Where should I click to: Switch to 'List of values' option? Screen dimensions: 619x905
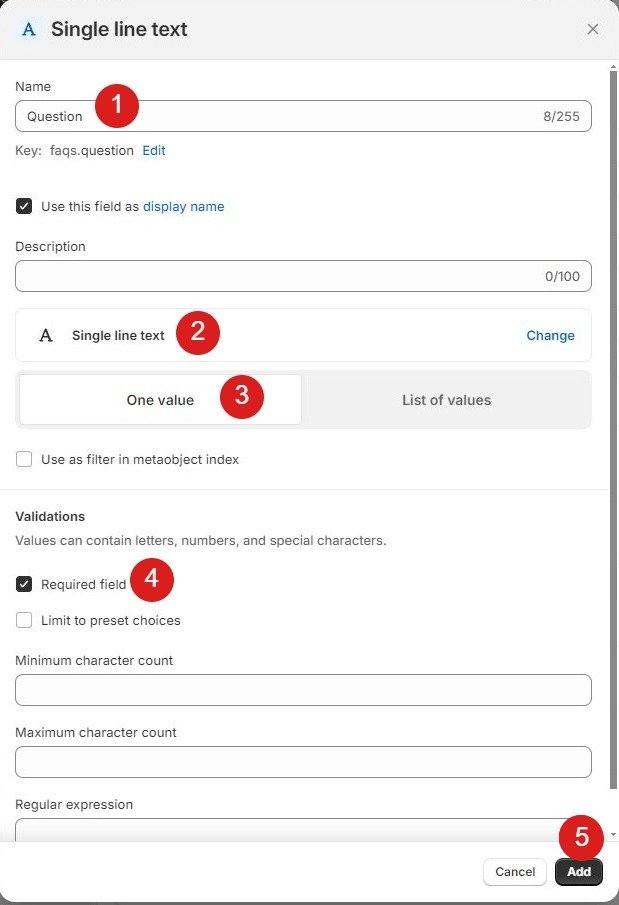[x=446, y=400]
